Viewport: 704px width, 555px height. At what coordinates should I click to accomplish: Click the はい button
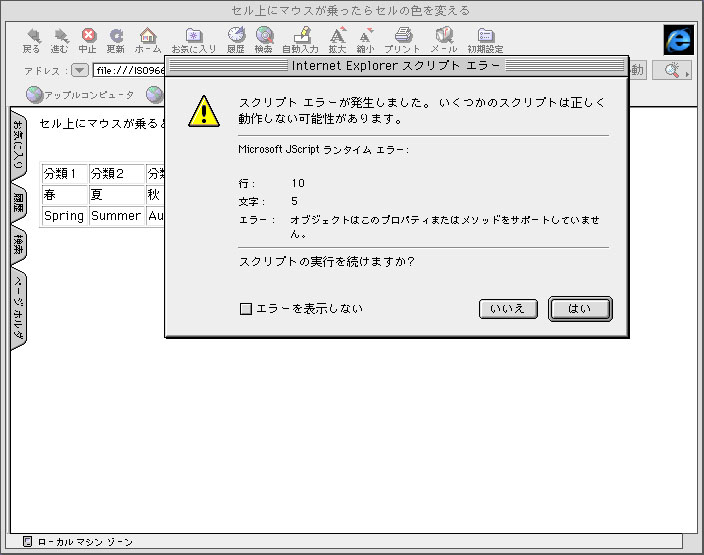pos(580,309)
